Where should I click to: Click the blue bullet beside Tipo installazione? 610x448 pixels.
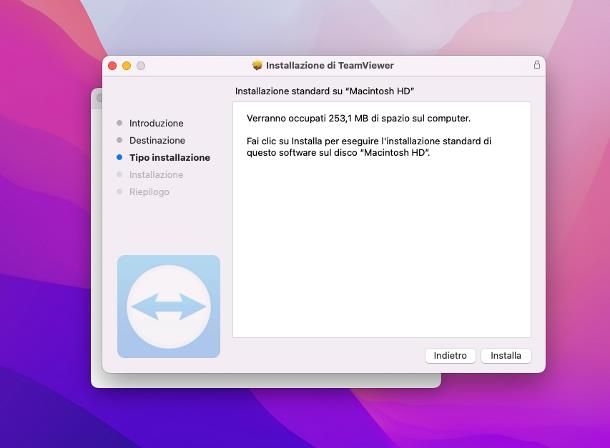[119, 157]
